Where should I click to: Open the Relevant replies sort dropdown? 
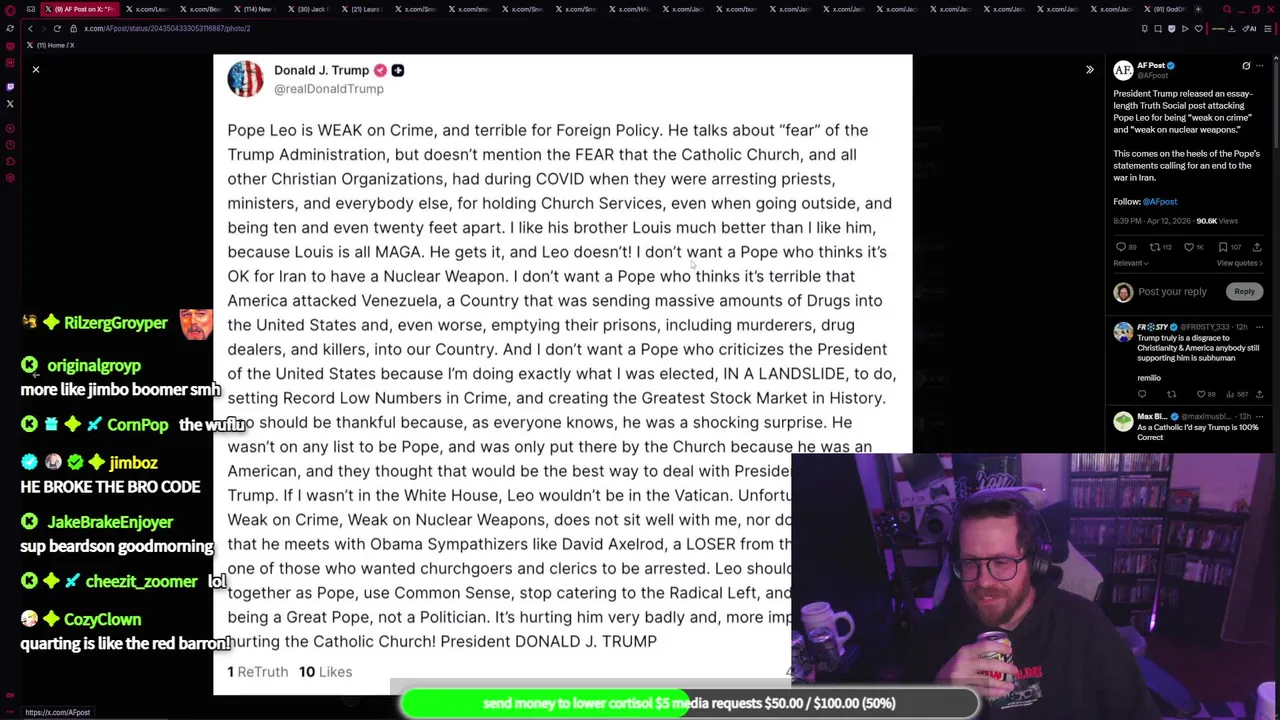coord(1131,263)
